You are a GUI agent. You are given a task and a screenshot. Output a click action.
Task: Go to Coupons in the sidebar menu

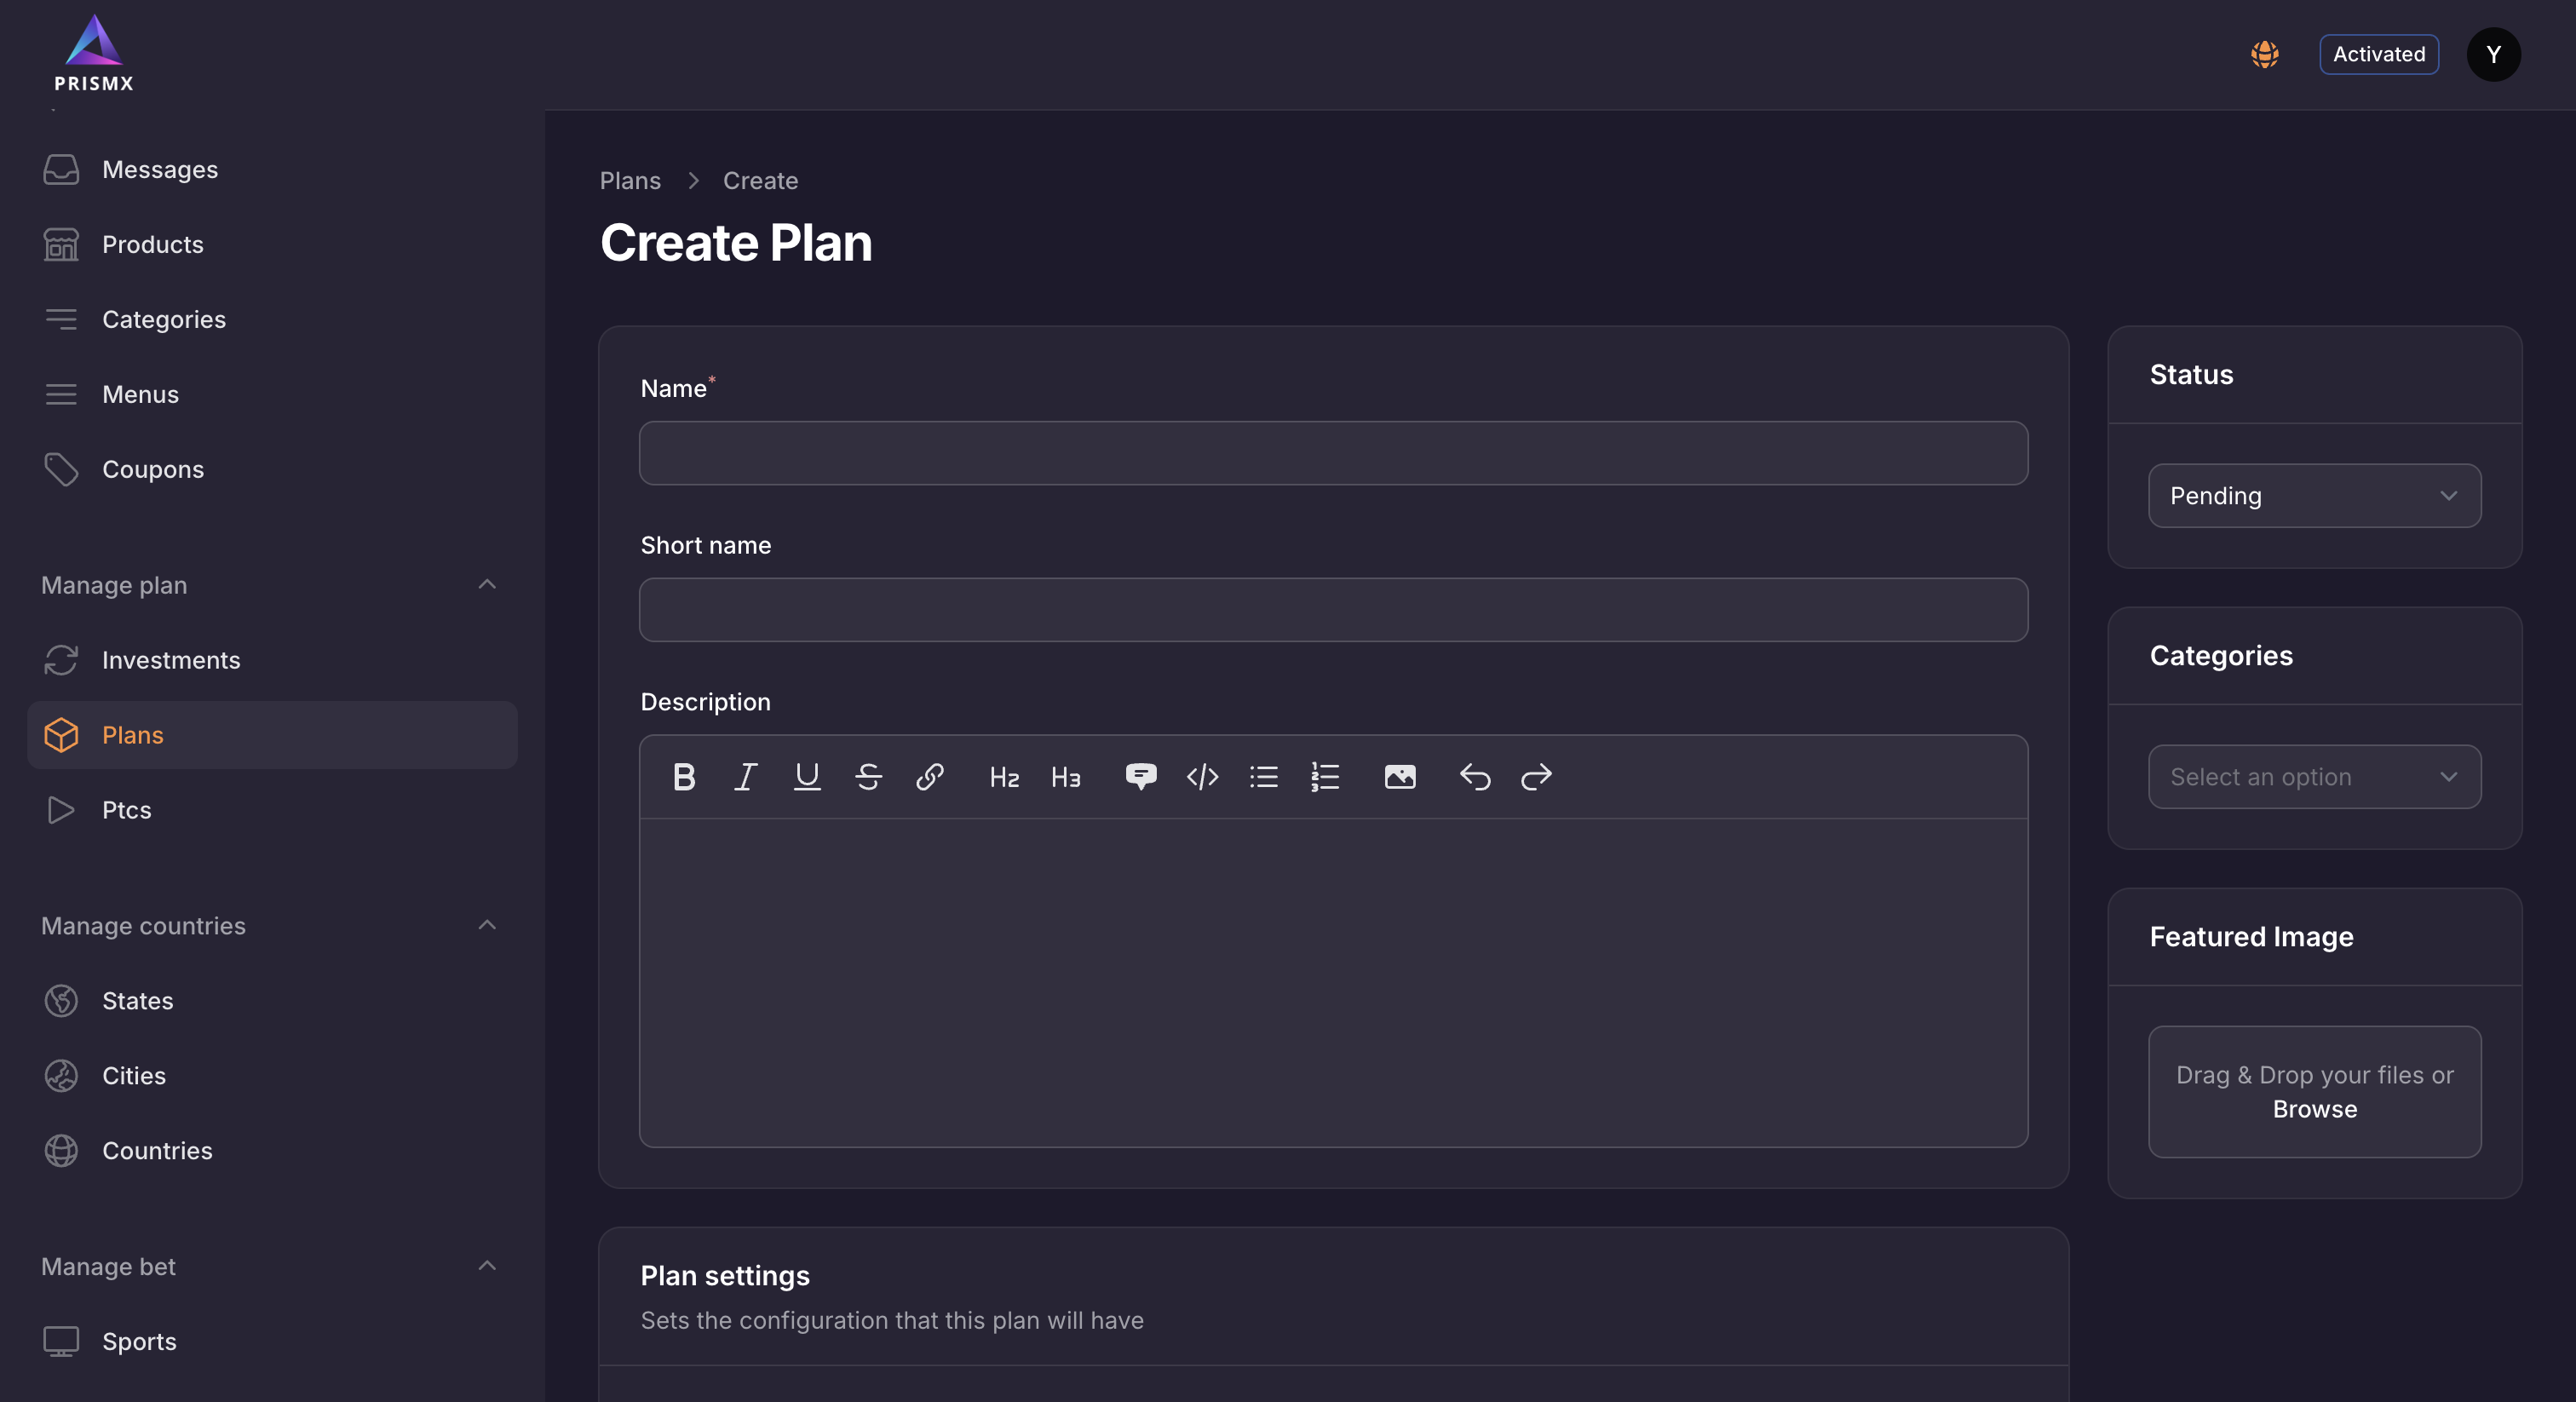point(152,469)
